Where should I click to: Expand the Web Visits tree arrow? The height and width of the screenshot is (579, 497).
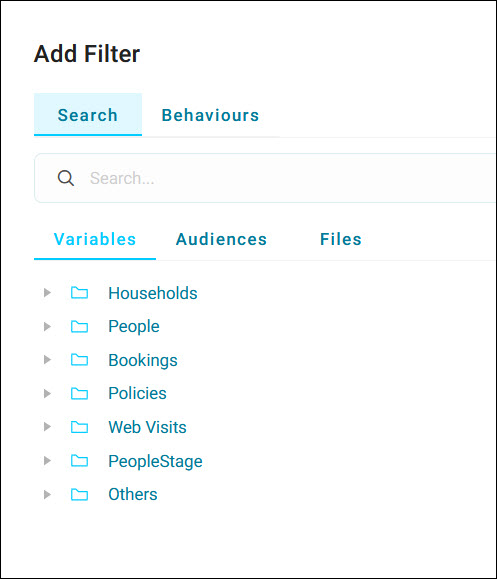tap(47, 427)
